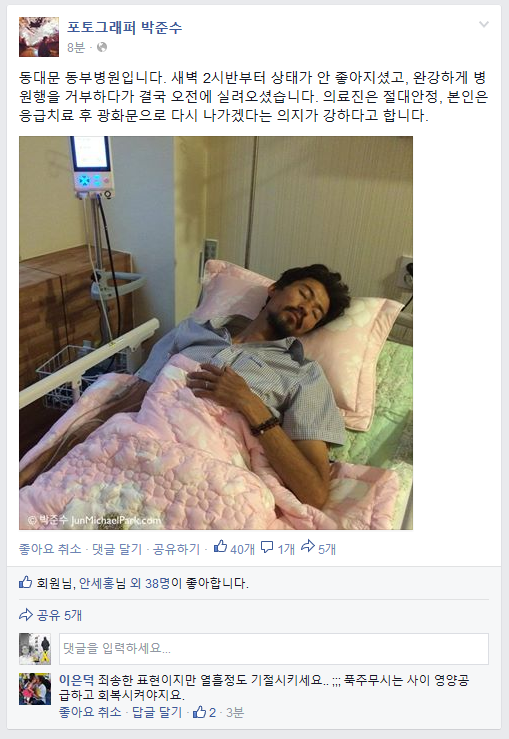The height and width of the screenshot is (739, 509).
Task: Show the 외 38명 likers list
Action: point(150,583)
